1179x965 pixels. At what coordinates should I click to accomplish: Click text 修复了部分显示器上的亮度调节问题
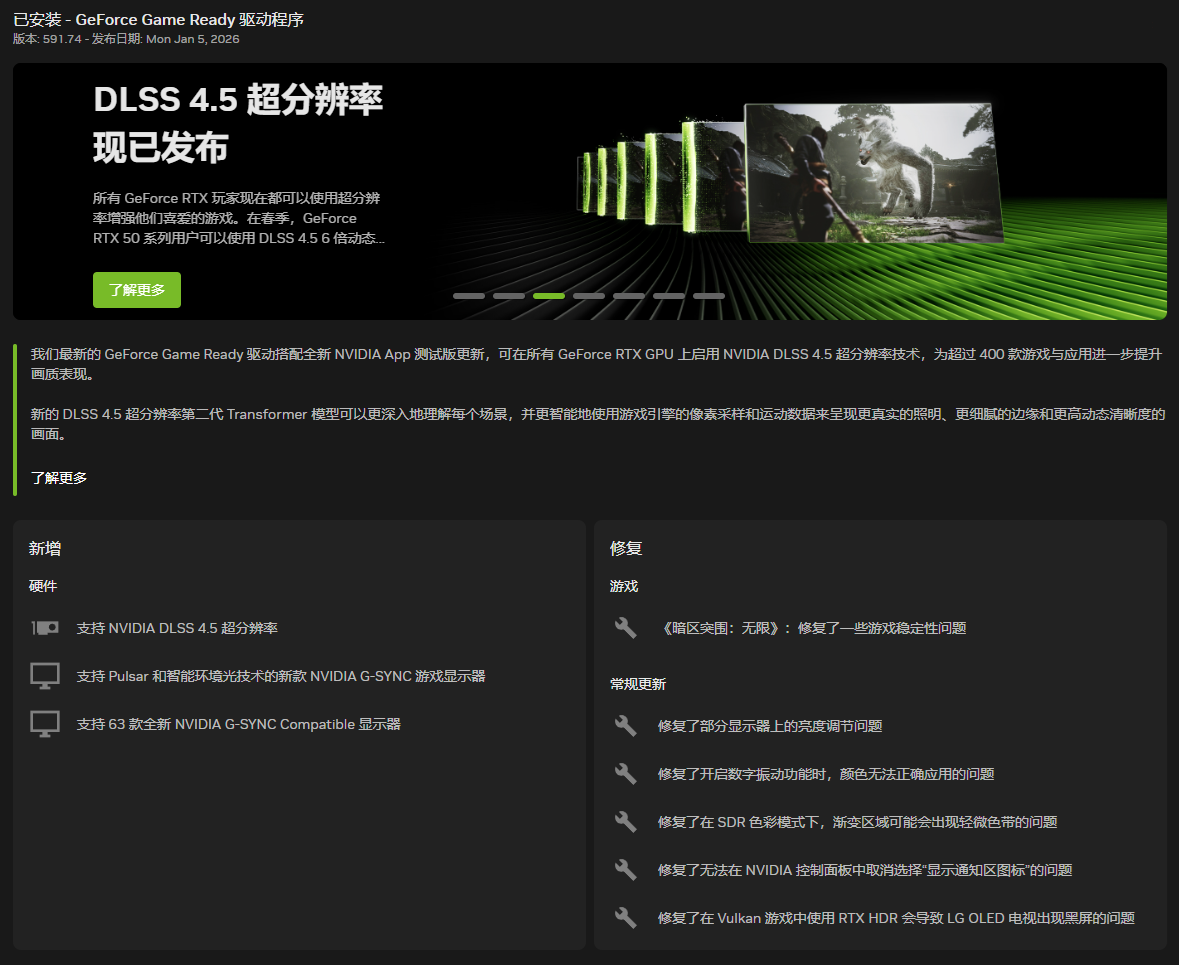[x=770, y=726]
